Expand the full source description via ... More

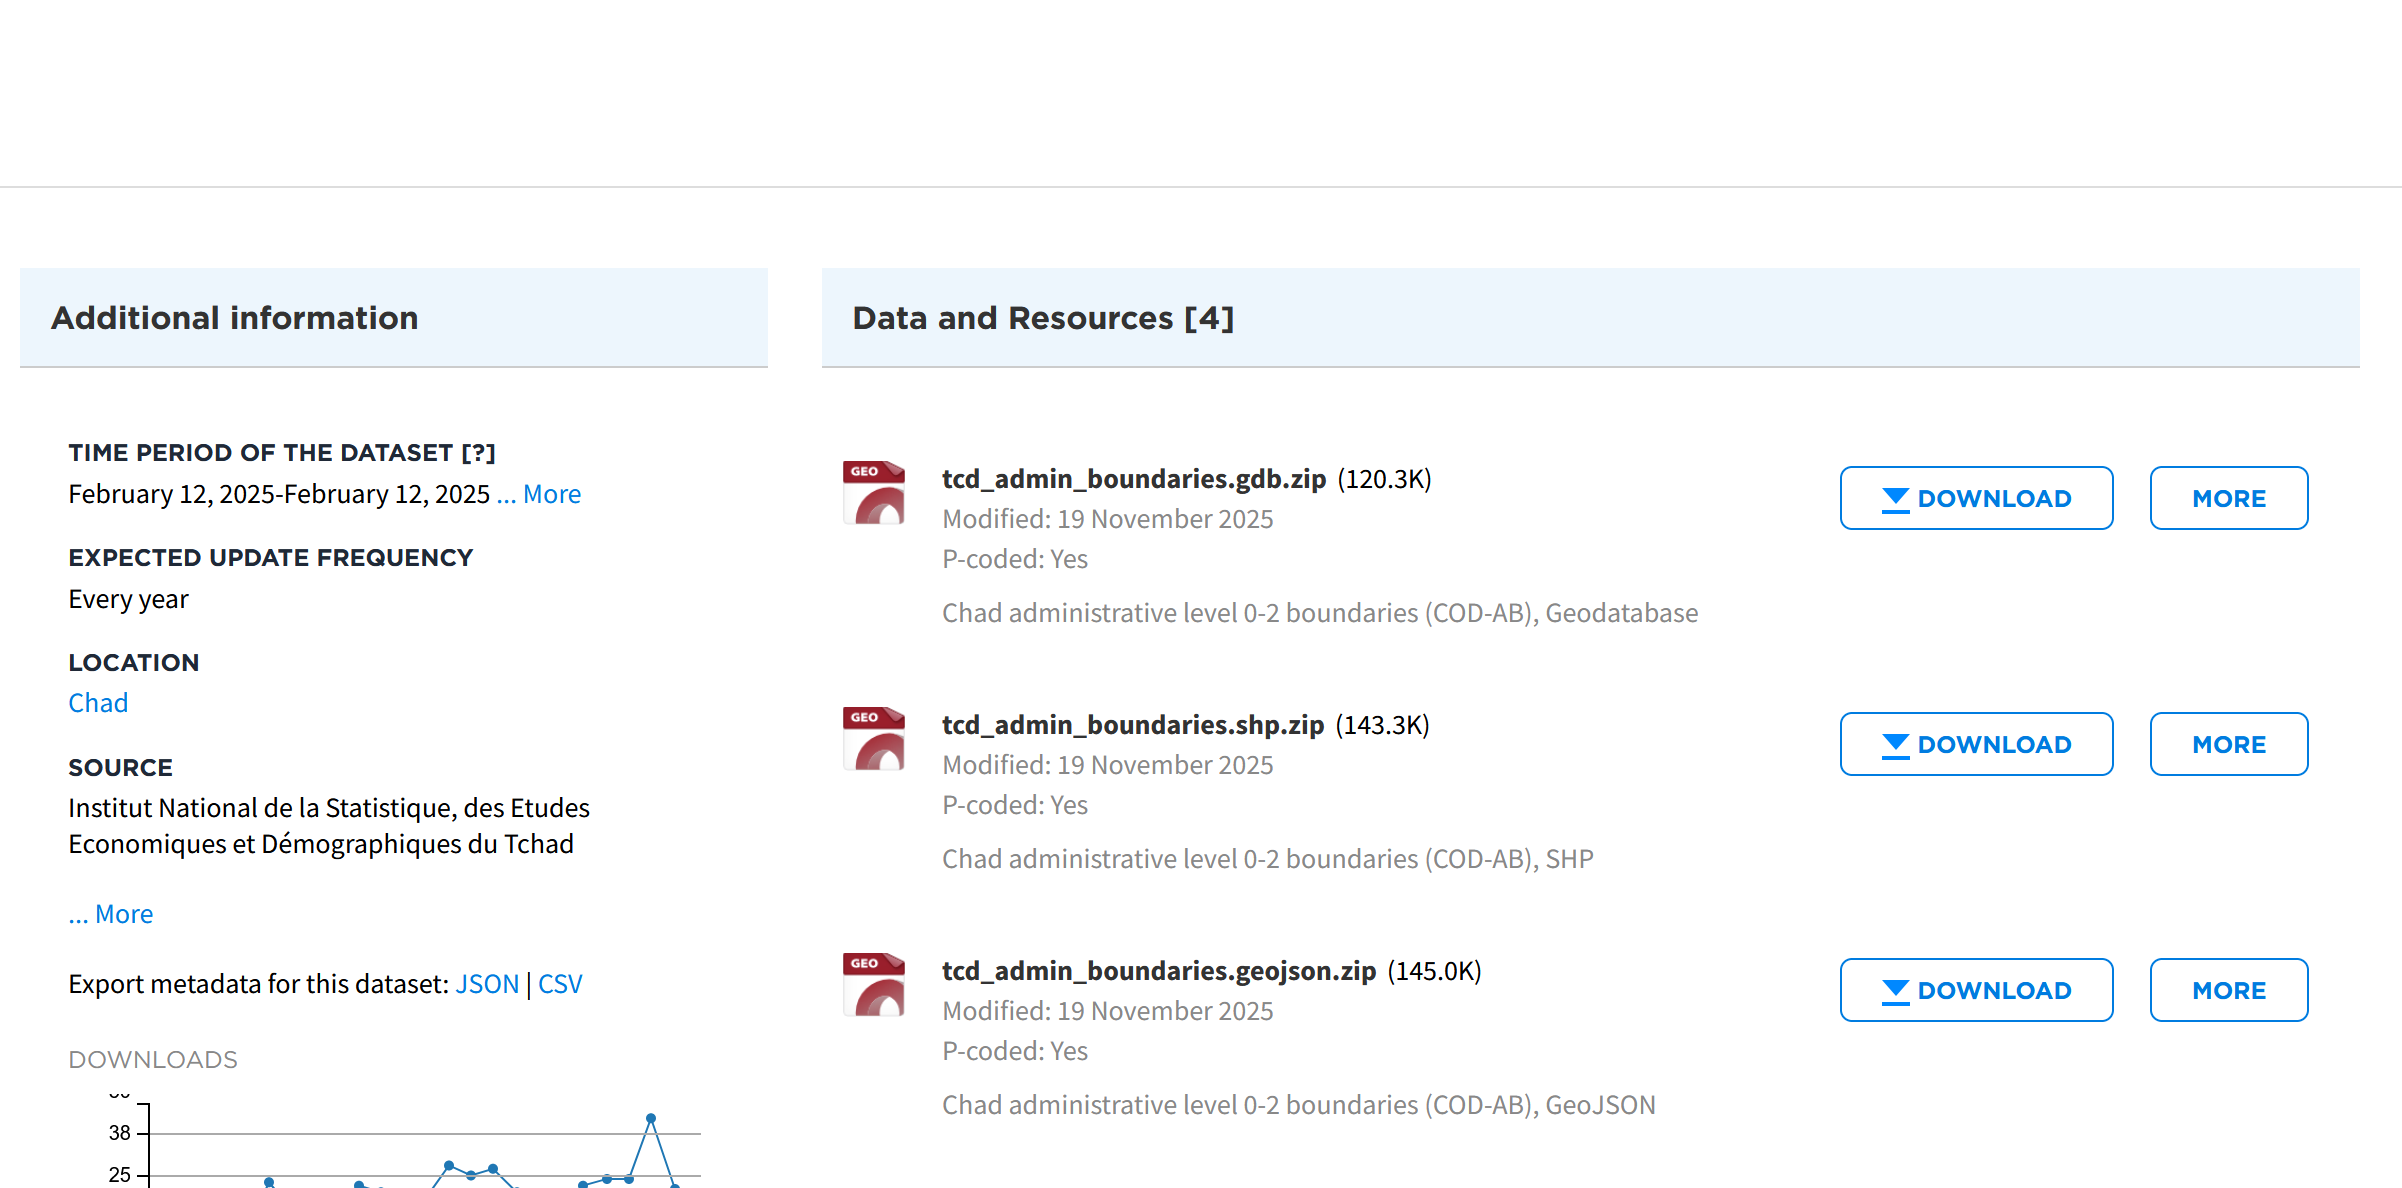110,913
